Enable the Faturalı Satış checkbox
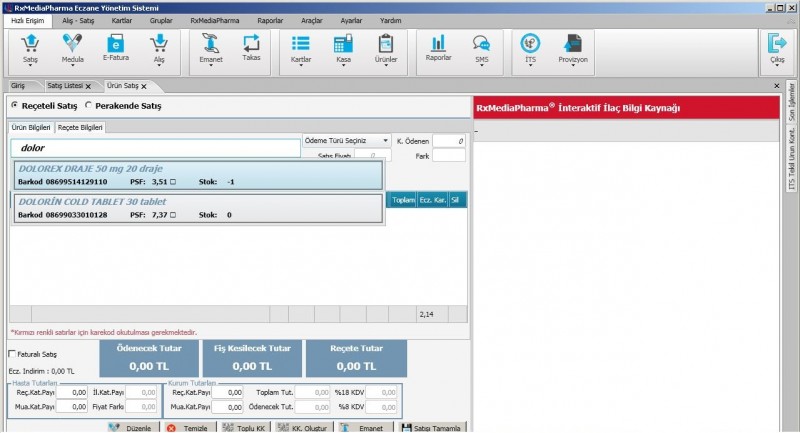 pyautogui.click(x=12, y=354)
